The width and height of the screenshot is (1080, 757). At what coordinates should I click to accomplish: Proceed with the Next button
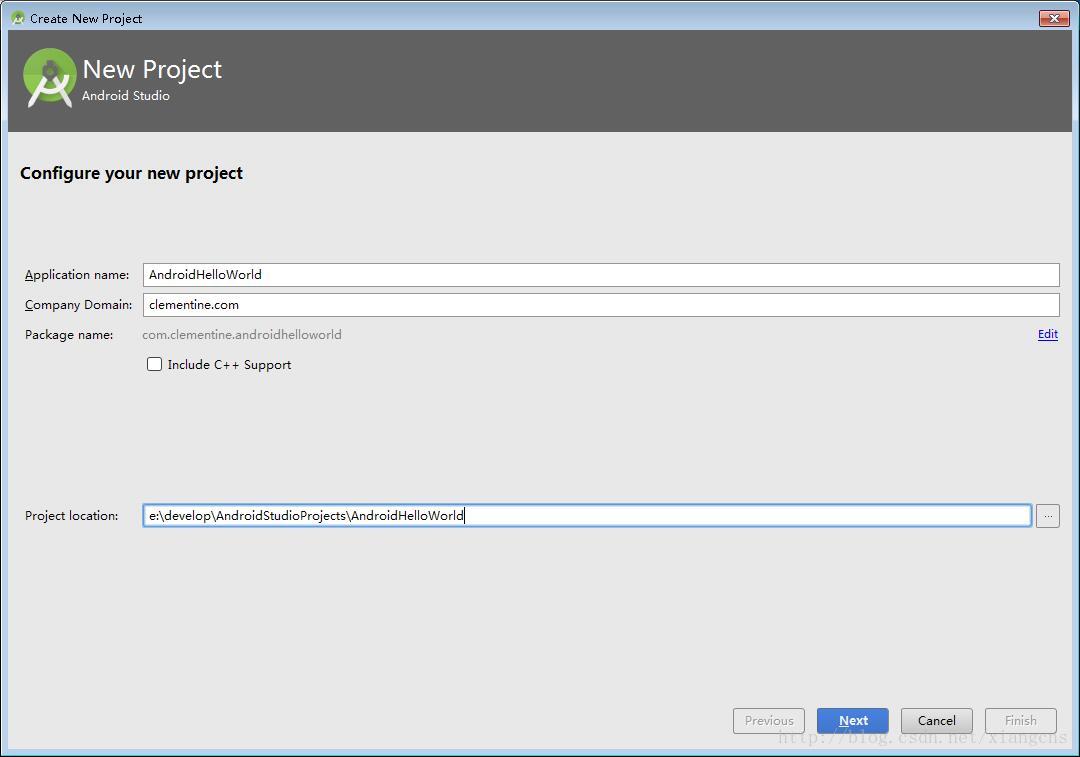pyautogui.click(x=853, y=720)
